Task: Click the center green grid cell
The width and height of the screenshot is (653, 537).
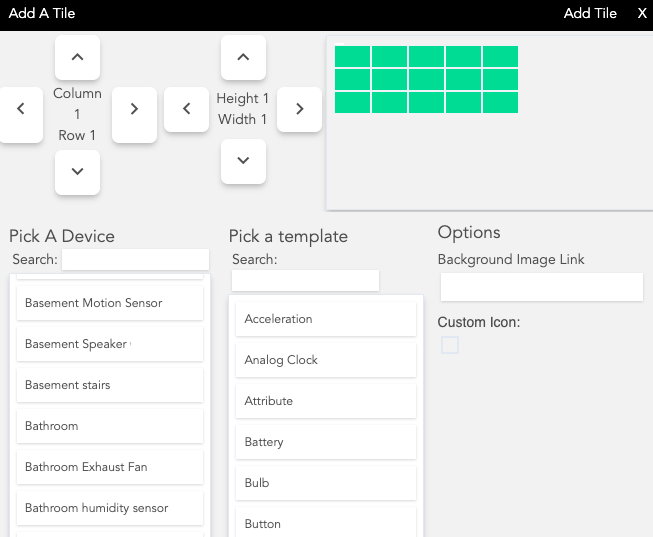Action: (426, 80)
